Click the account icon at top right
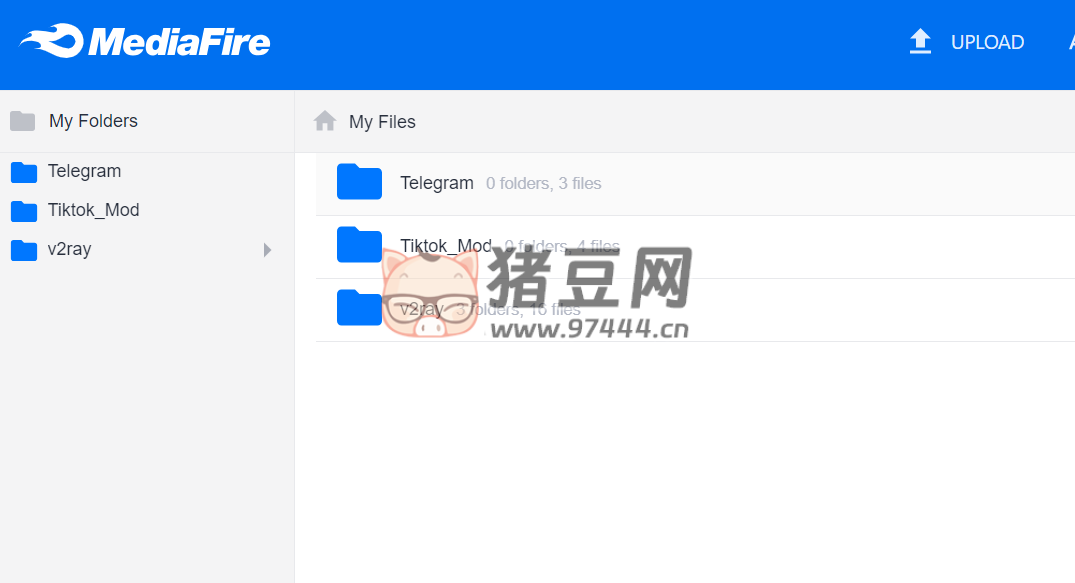Screen dimensions: 1075x583 point(1070,41)
